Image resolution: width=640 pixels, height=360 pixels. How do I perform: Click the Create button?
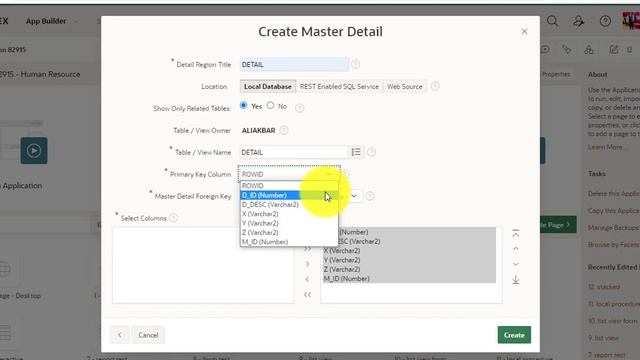(x=514, y=335)
